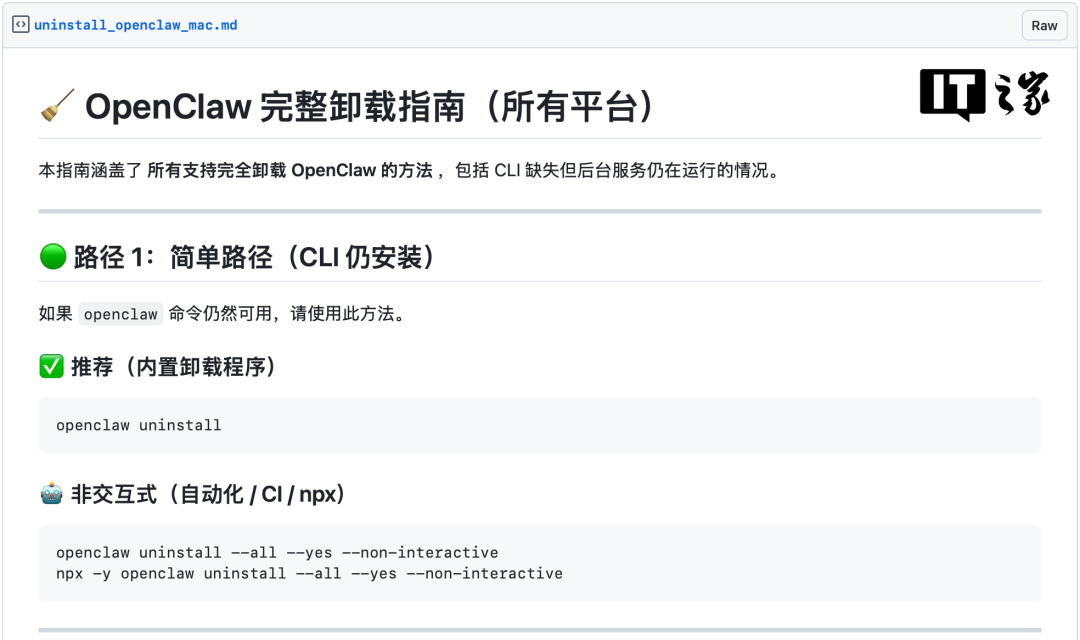The image size is (1080, 640).
Task: Click the horizontal divider above 路径 1
Action: pos(540,211)
